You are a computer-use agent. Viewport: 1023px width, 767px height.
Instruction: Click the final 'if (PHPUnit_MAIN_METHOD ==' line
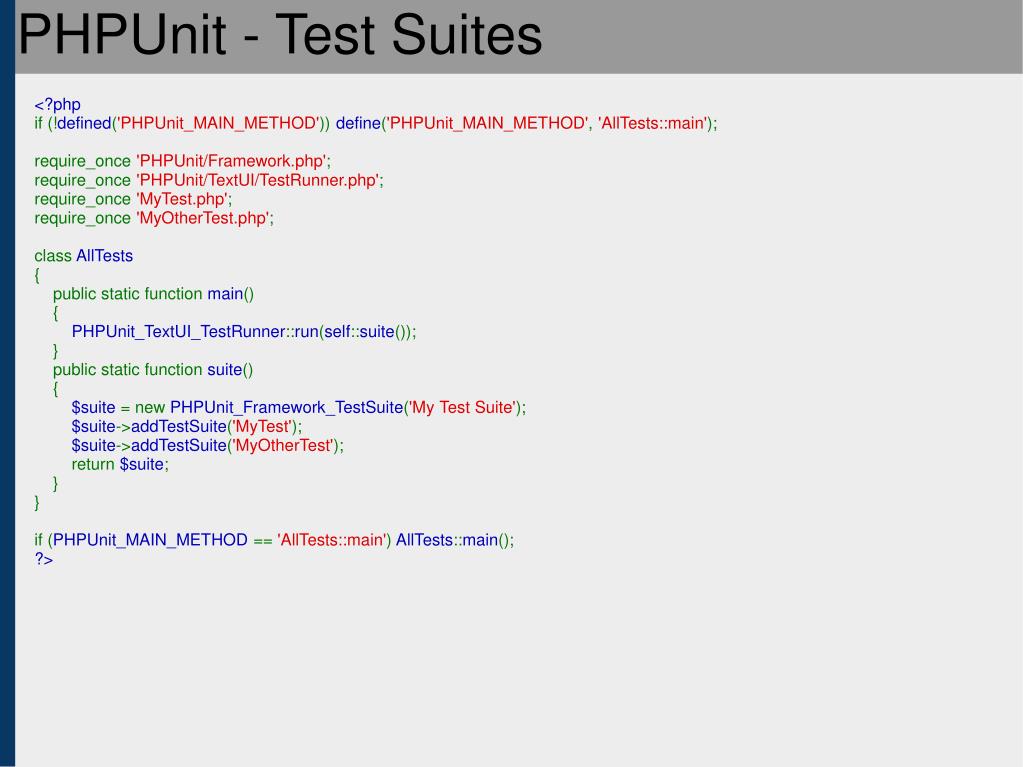(x=274, y=540)
